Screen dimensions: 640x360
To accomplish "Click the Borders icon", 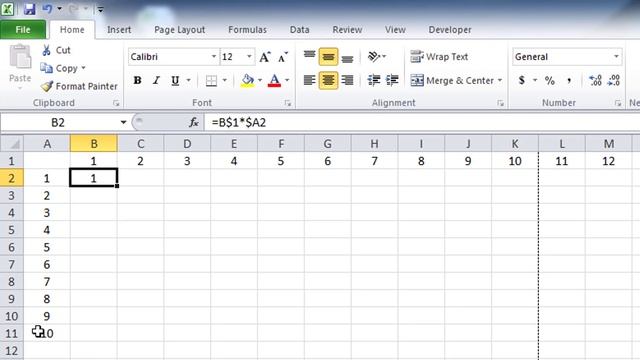I will 211,81.
